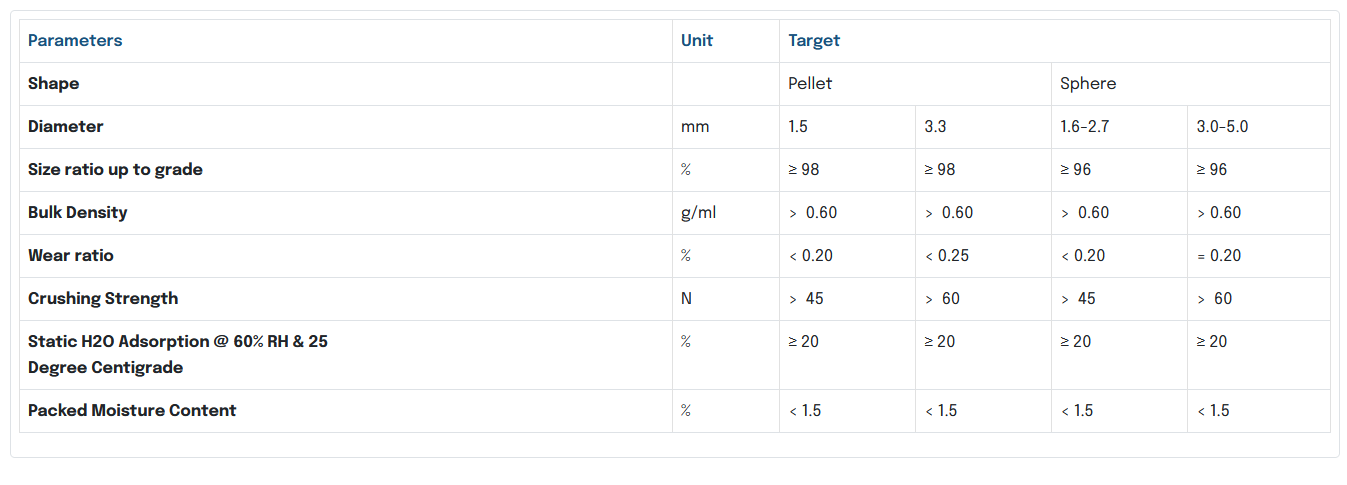Select the 3.3 diameter cell

[x=936, y=127]
